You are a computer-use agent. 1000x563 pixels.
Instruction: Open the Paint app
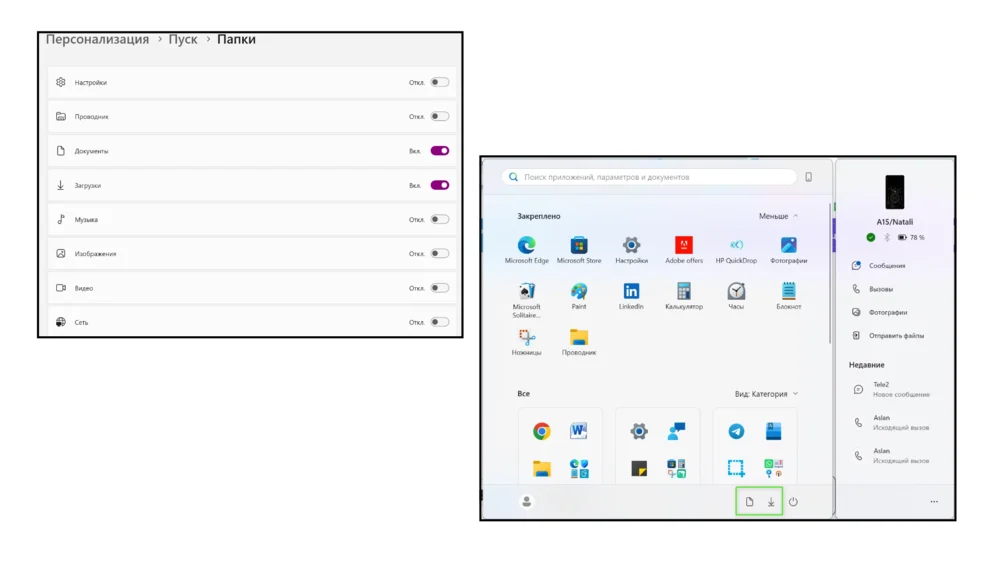point(578,296)
